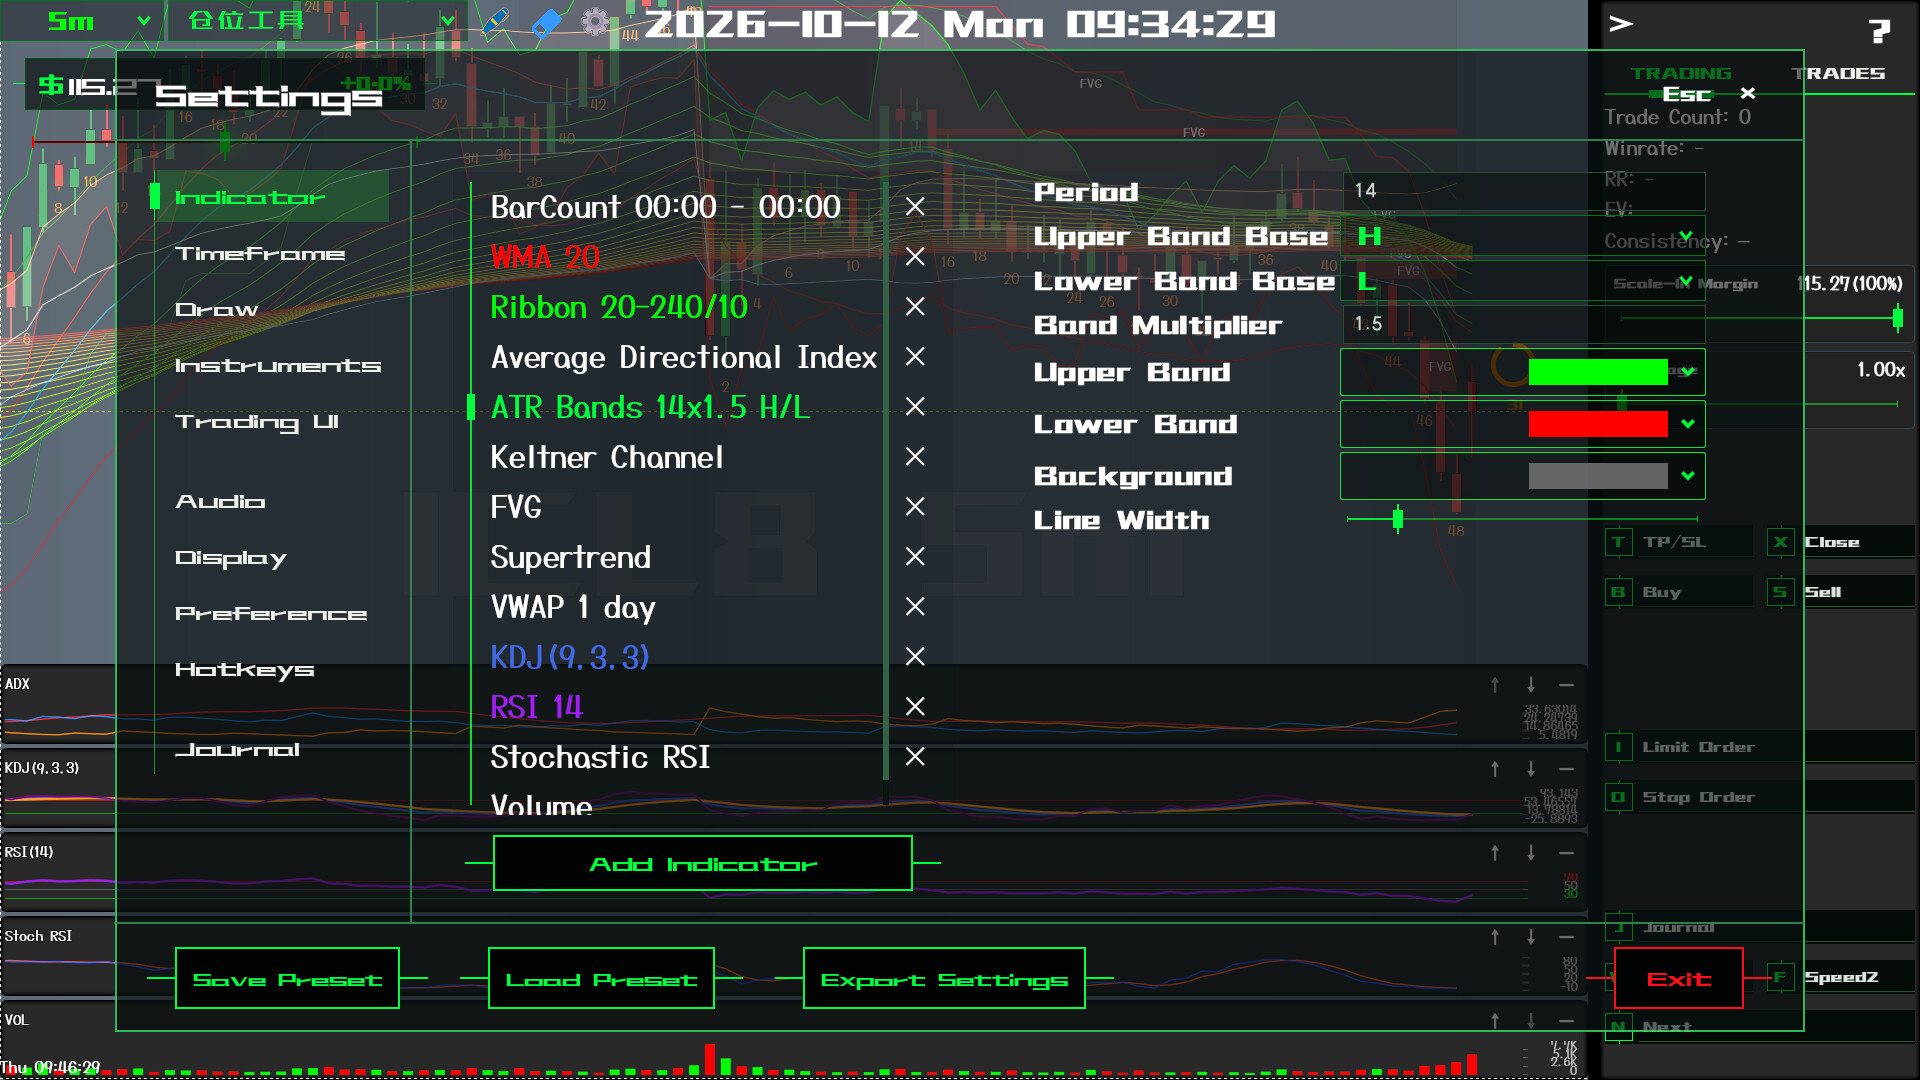Open the Draw settings section
The image size is (1920, 1080).
pos(217,310)
